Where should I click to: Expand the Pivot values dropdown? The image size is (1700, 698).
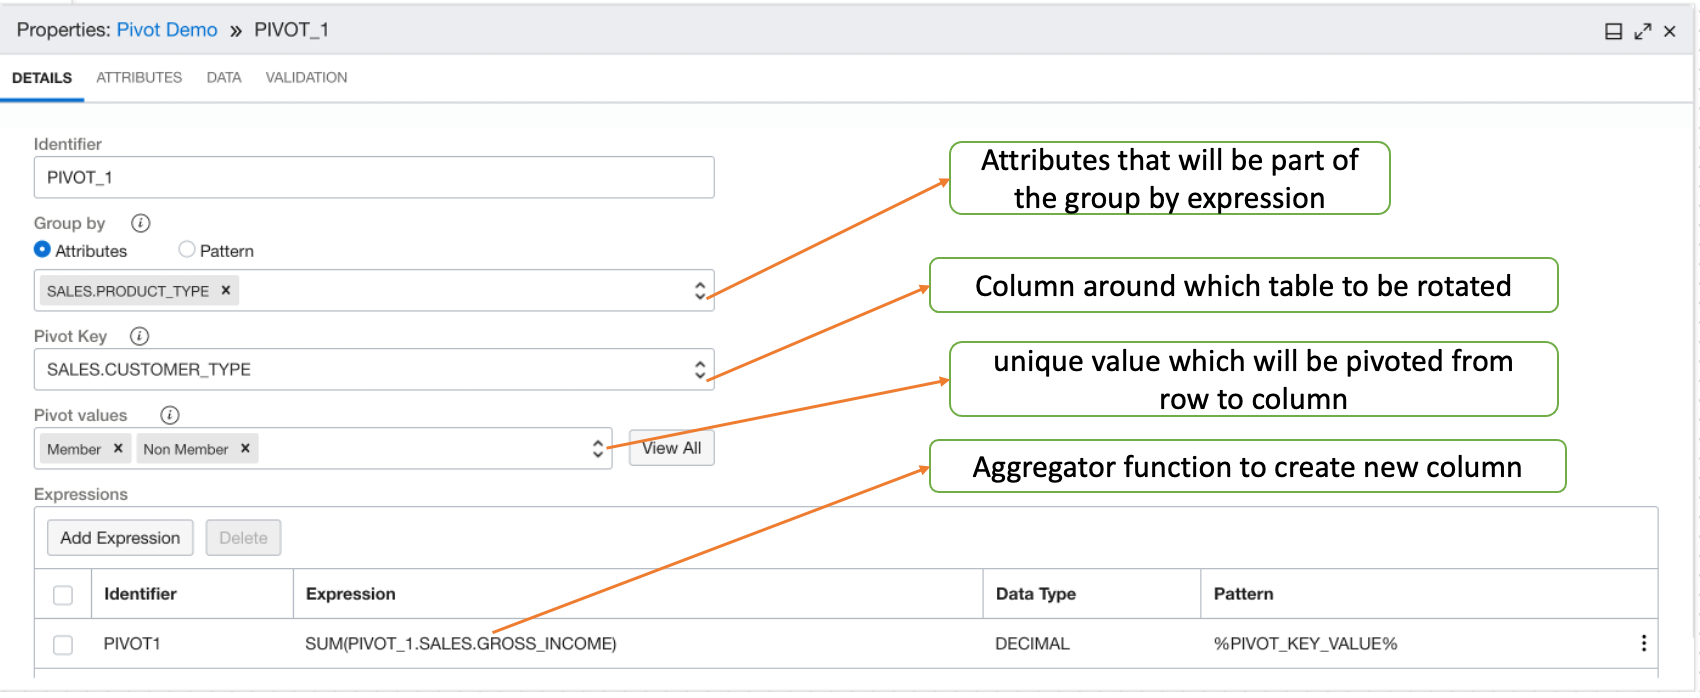click(x=597, y=449)
